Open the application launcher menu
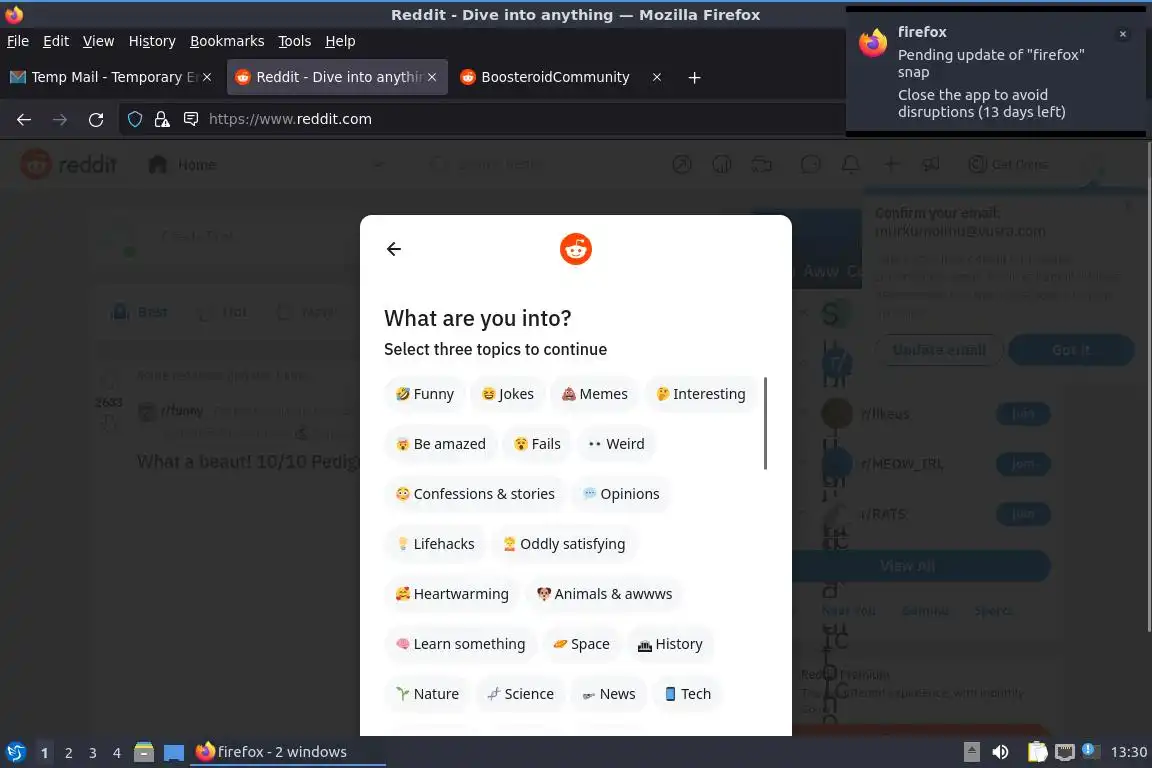Image resolution: width=1152 pixels, height=768 pixels. [15, 752]
